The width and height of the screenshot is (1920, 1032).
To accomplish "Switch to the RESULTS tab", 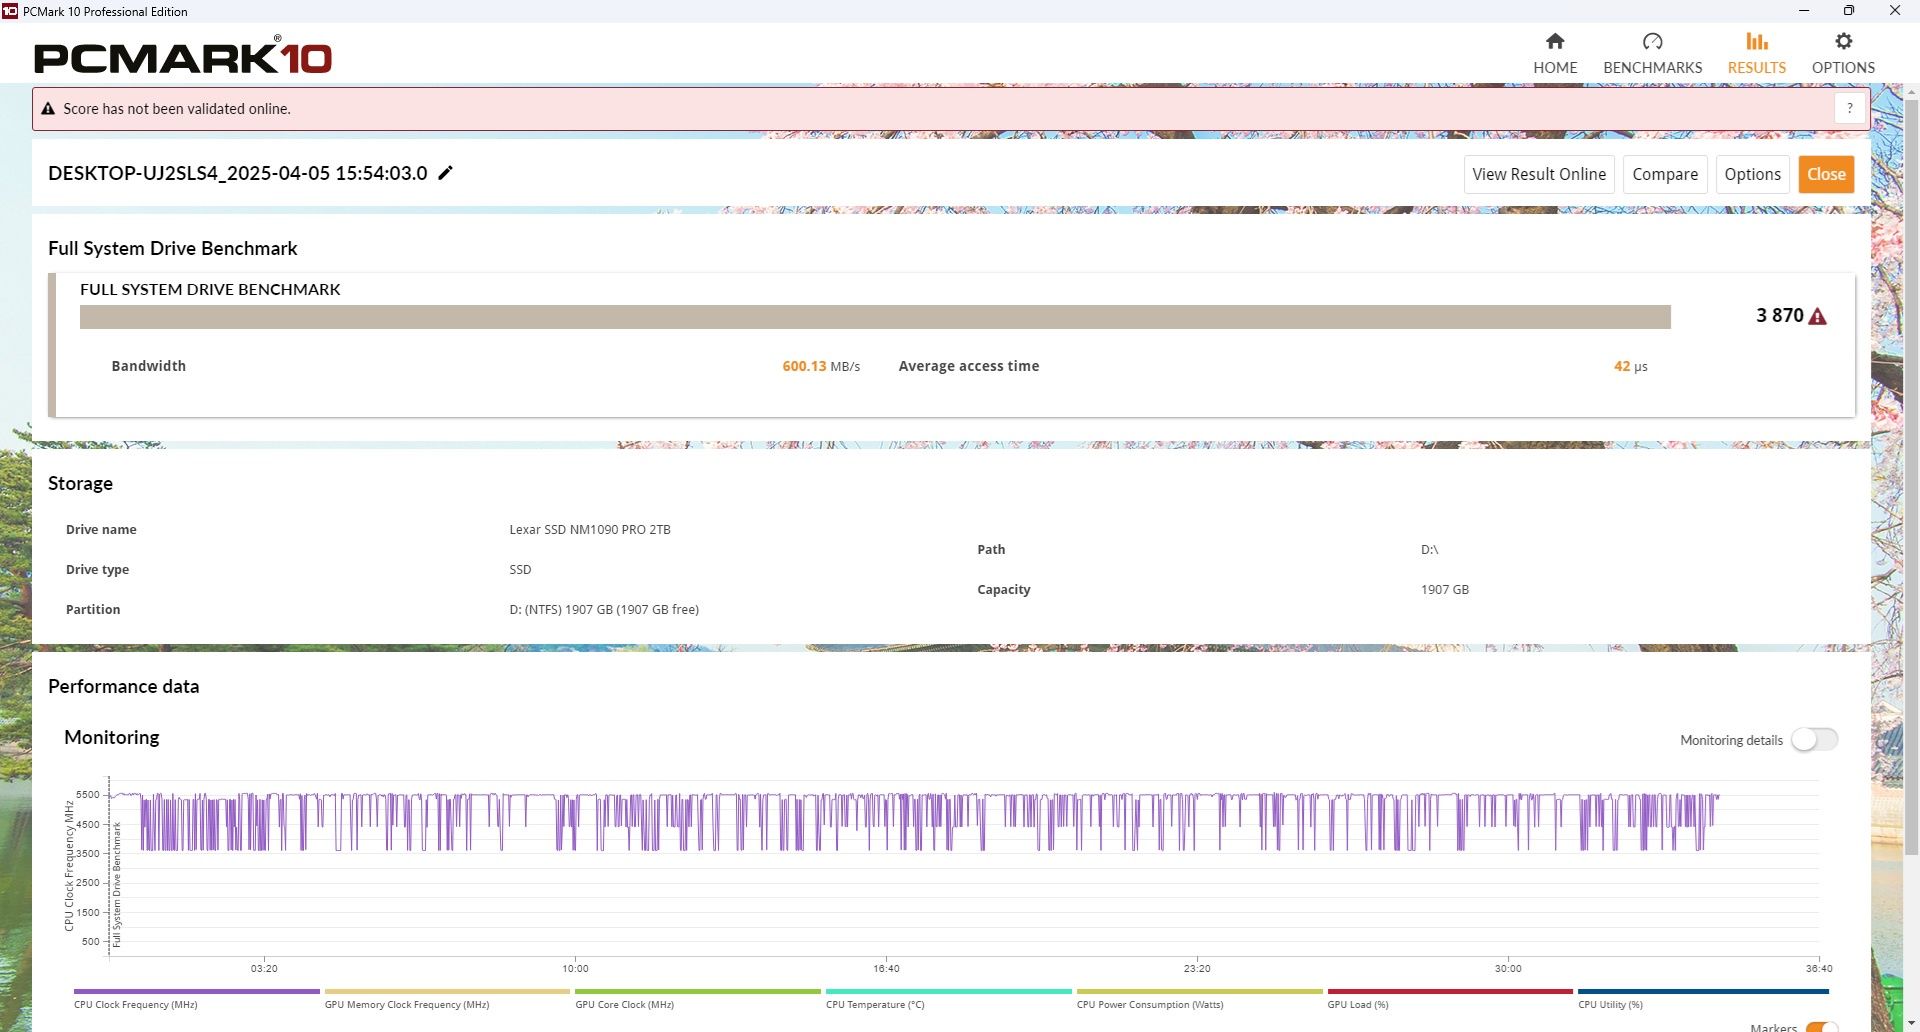I will [x=1757, y=53].
